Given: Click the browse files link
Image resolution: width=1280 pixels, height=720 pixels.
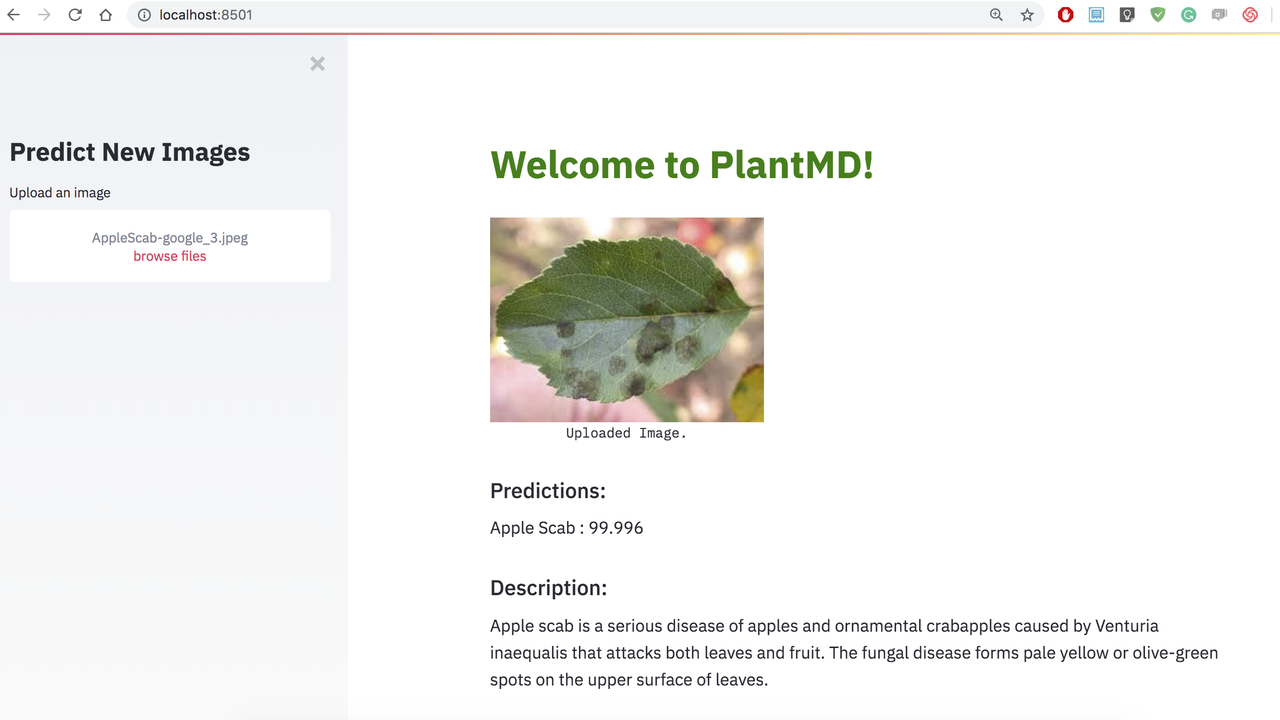Looking at the screenshot, I should click(170, 256).
